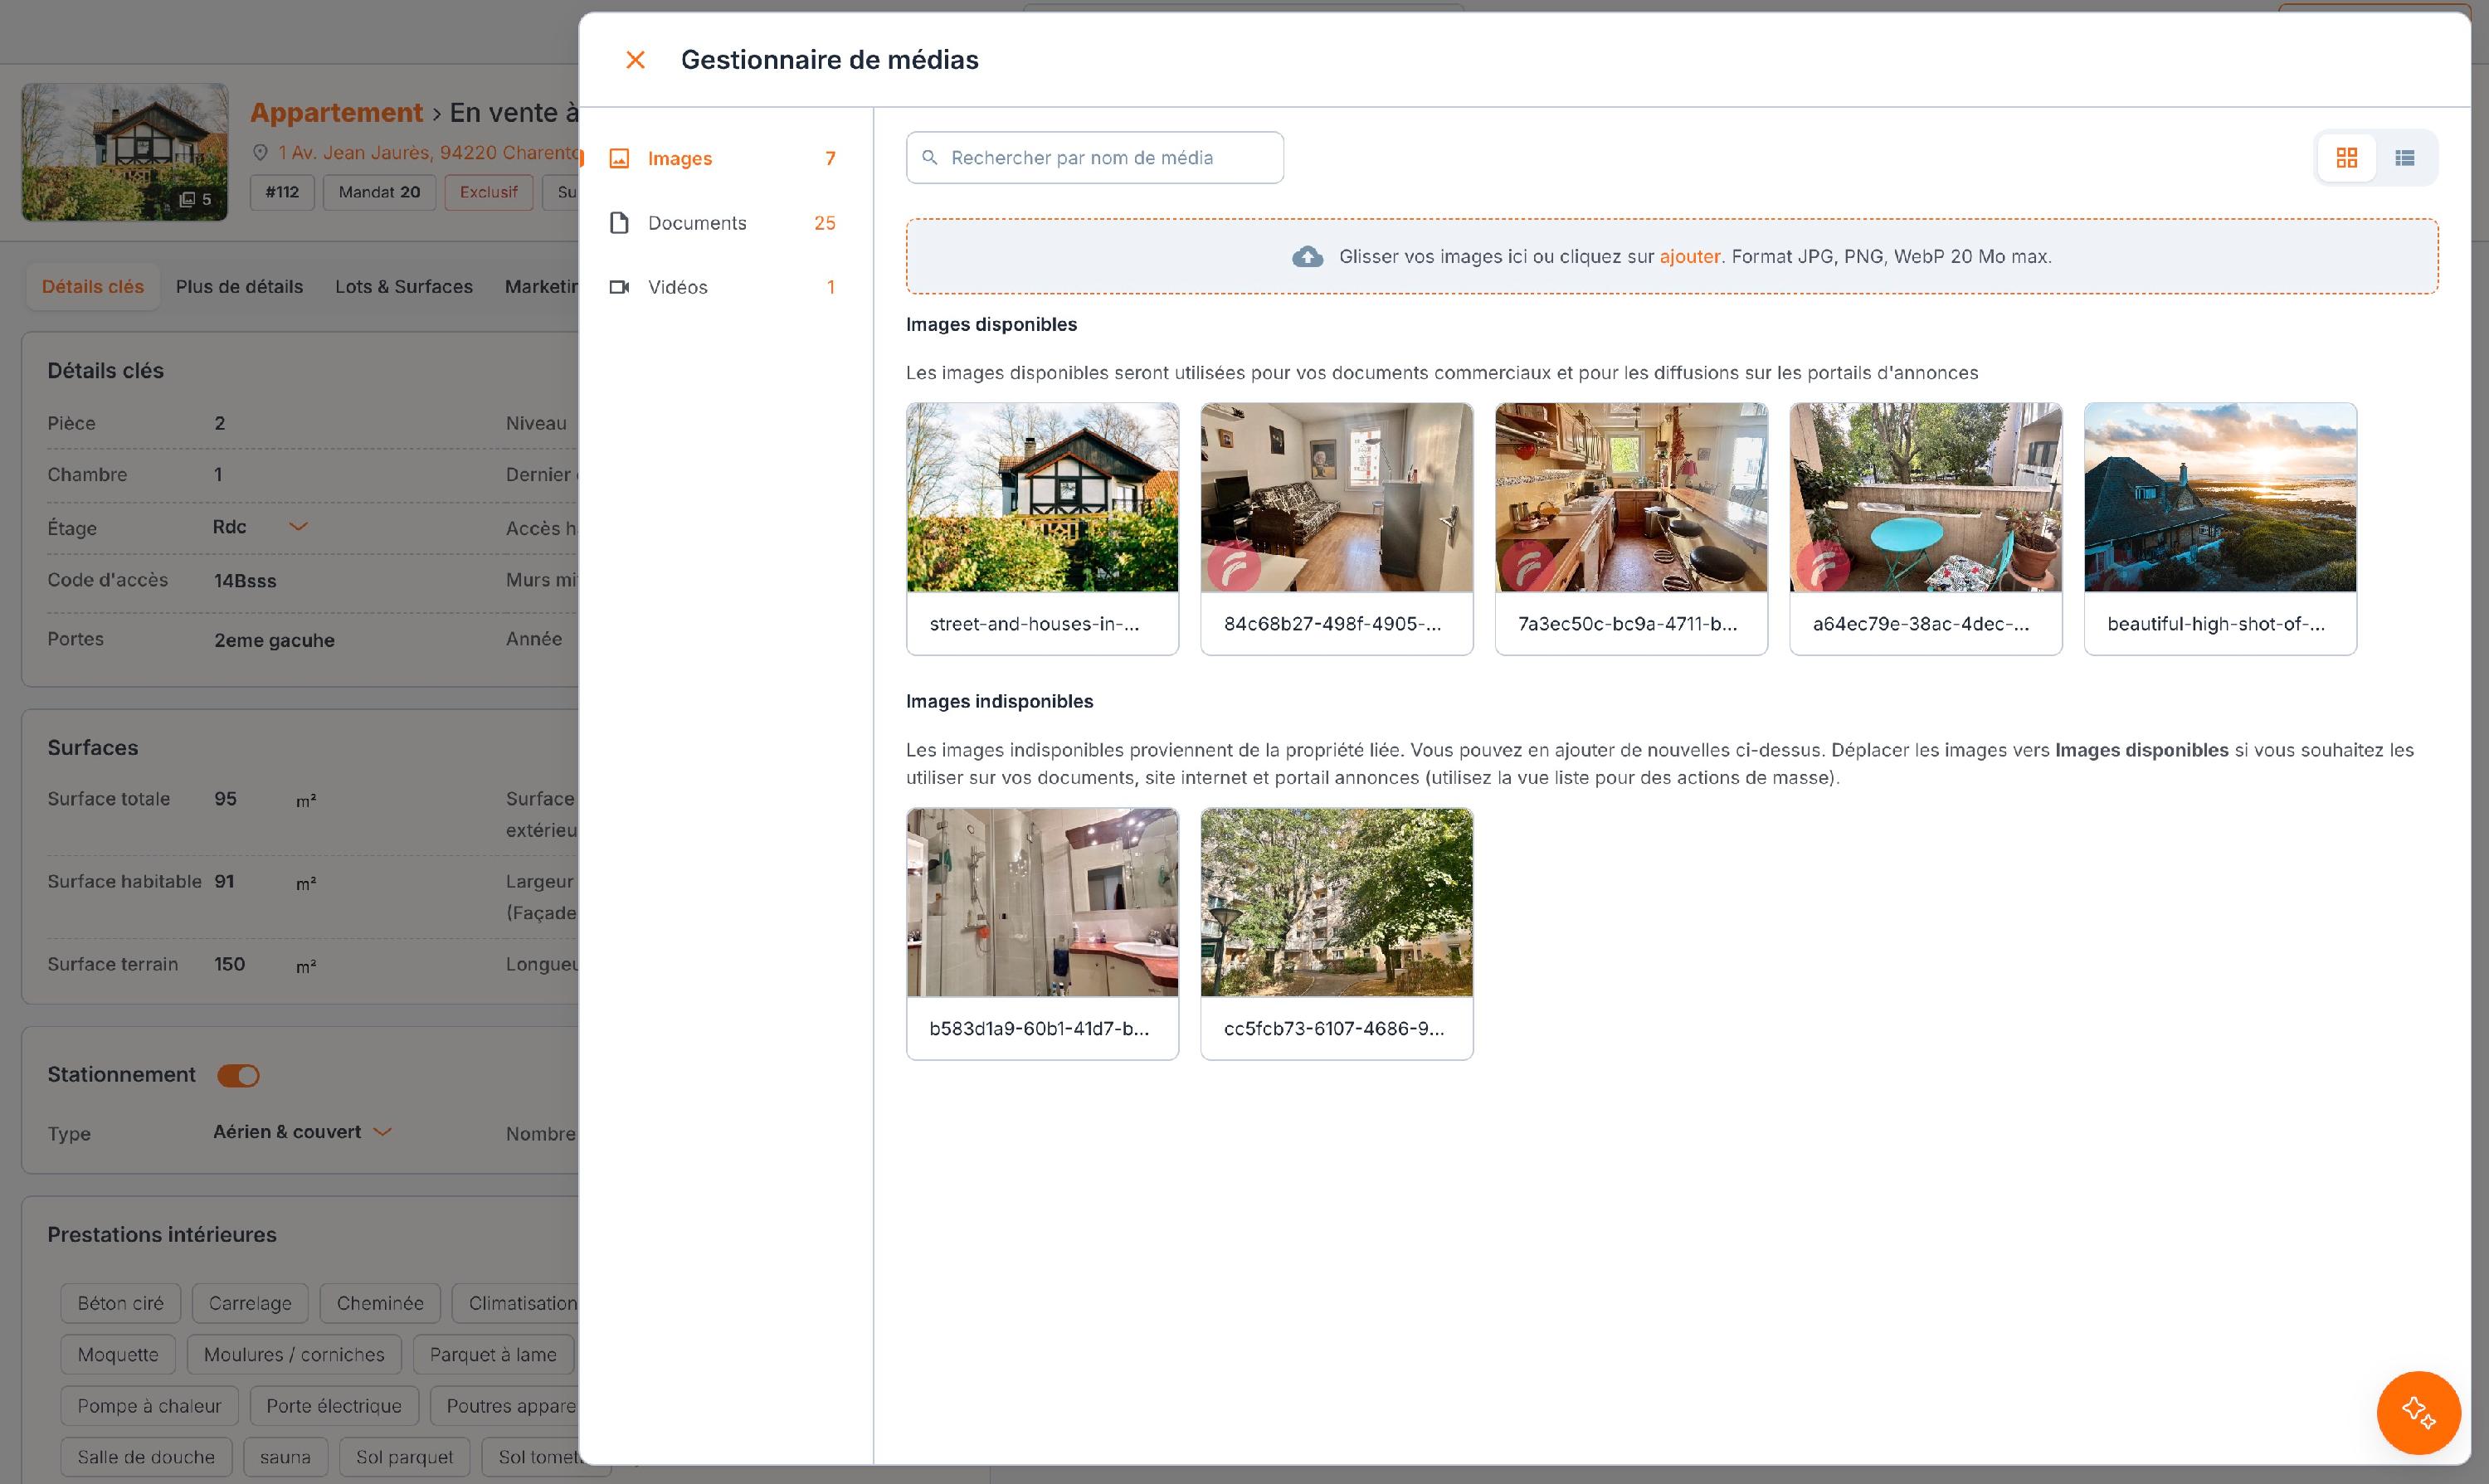Viewport: 2489px width, 1484px height.
Task: Click the #112 reference tag
Action: tap(282, 192)
